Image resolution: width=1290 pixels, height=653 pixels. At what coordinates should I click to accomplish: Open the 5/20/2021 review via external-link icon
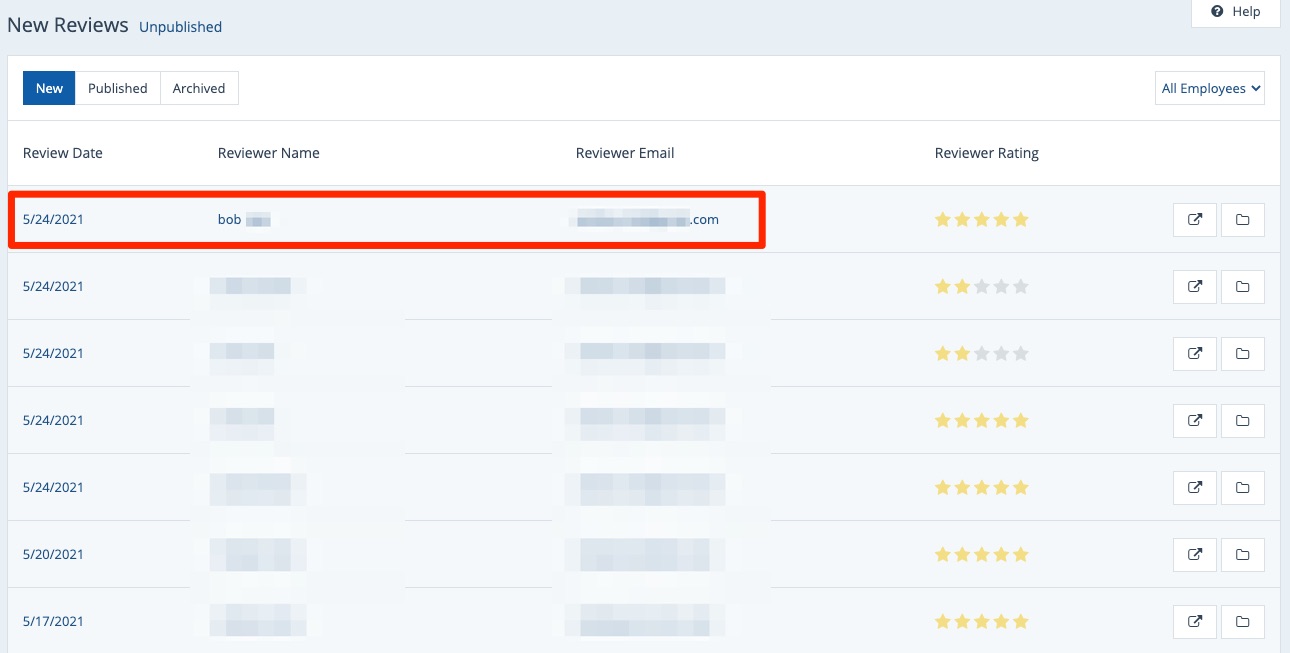1194,555
